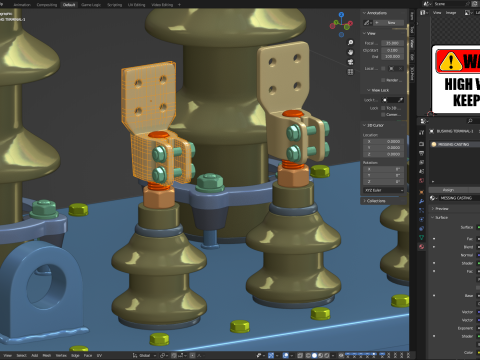The image size is (480, 360).
Task: Toggle the camera view icon
Action: (350, 62)
